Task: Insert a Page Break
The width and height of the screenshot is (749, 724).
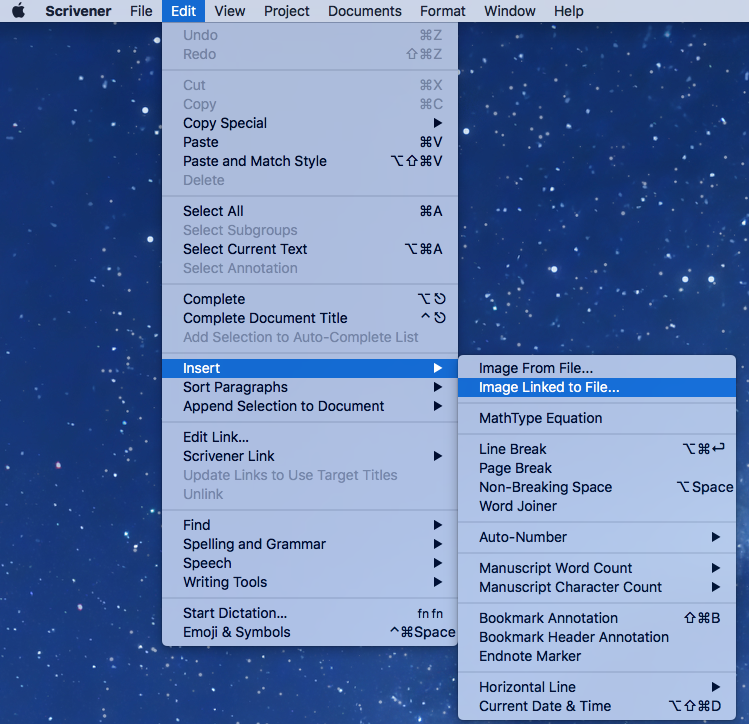Action: click(597, 468)
